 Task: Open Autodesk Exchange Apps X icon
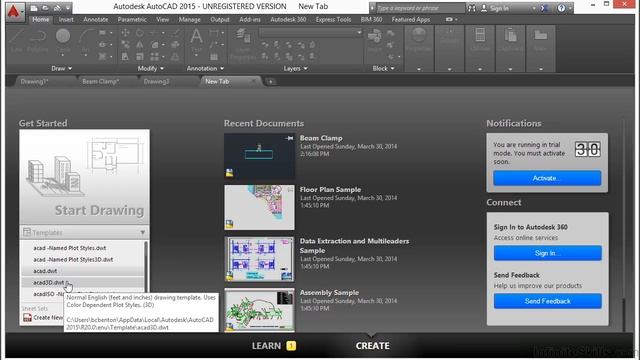tap(544, 8)
